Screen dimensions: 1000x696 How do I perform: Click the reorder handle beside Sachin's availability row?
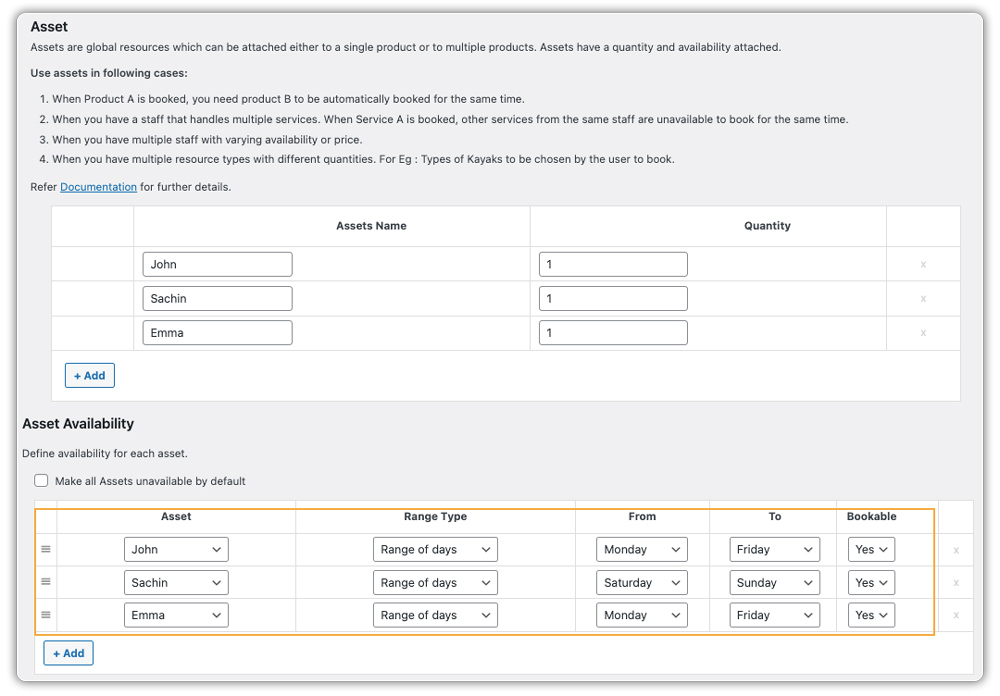pos(45,582)
